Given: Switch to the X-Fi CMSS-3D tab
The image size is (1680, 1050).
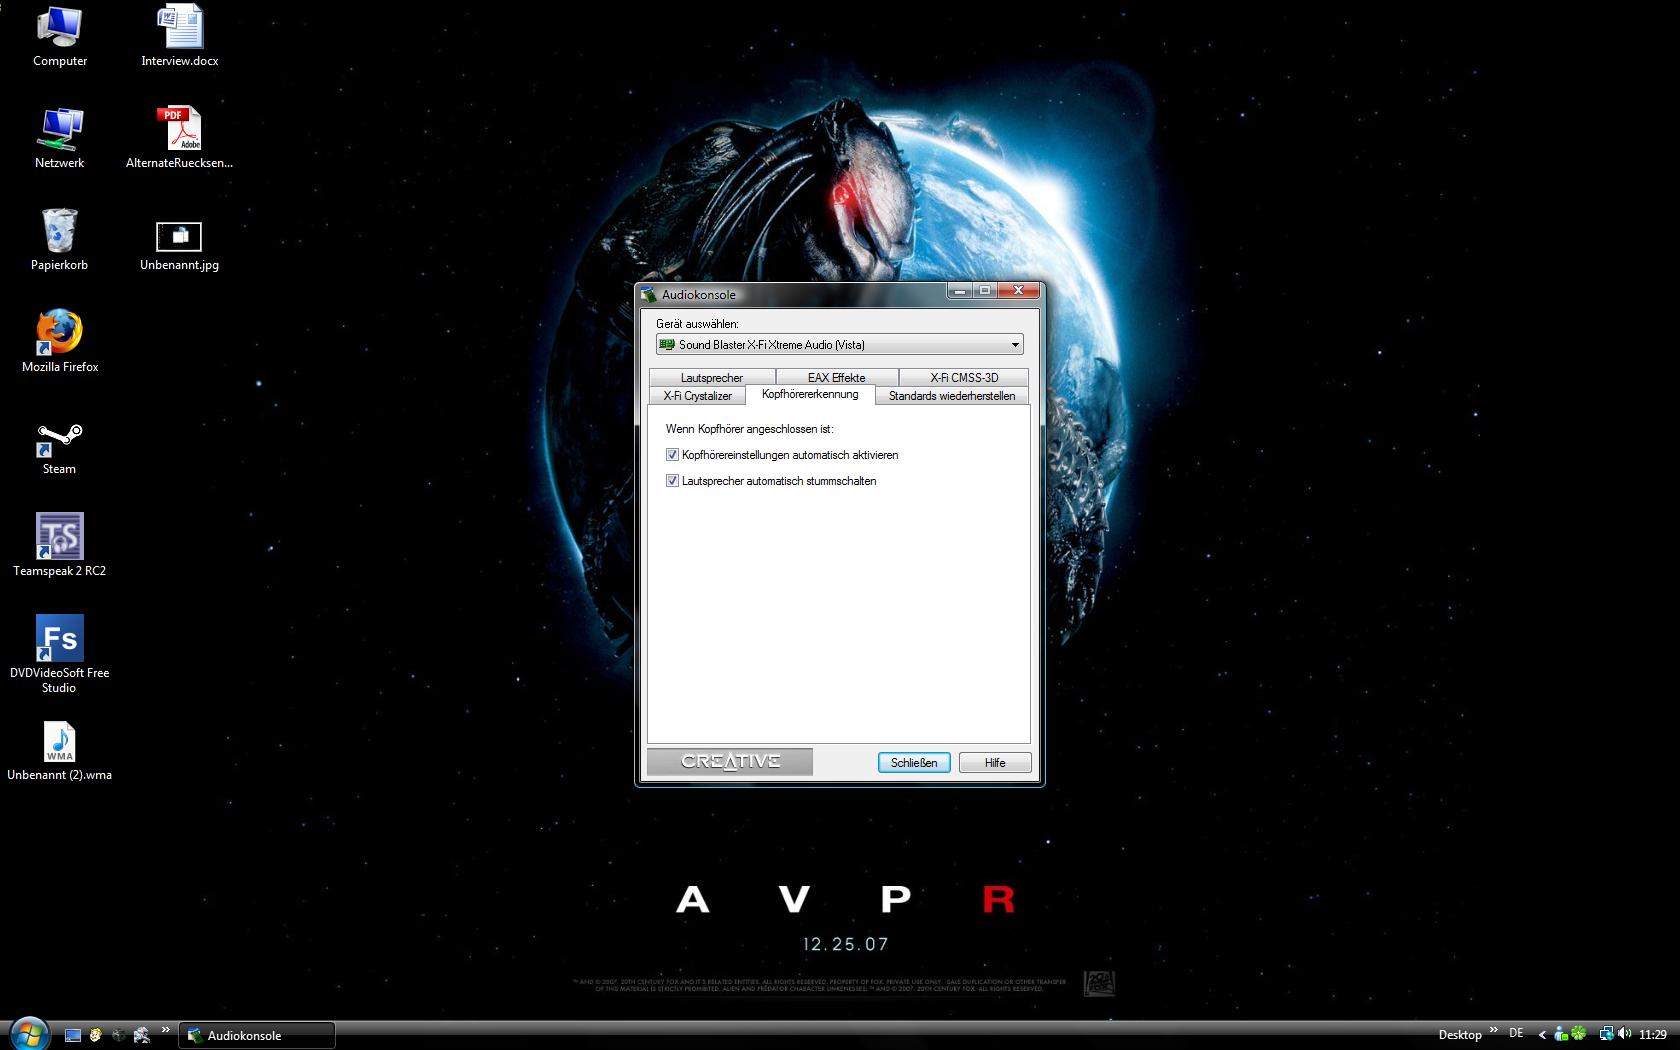Looking at the screenshot, I should coord(964,377).
